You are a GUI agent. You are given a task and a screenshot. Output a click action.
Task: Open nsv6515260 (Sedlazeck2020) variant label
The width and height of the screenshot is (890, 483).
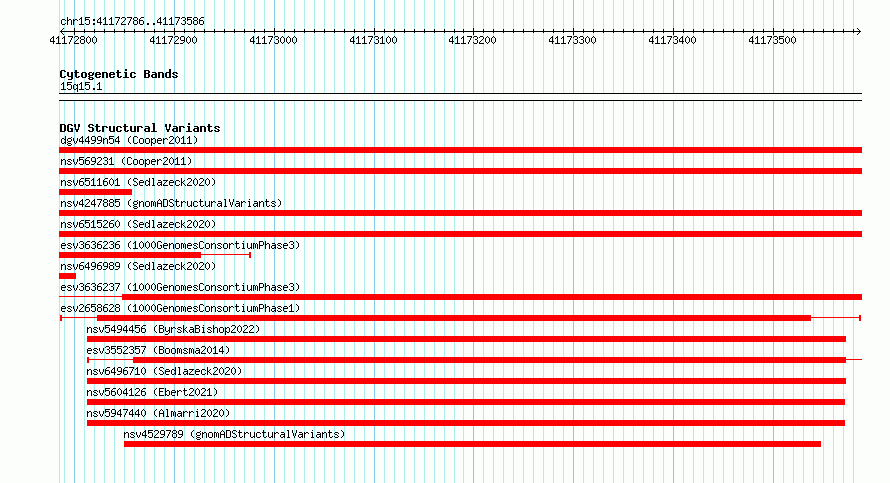click(138, 224)
